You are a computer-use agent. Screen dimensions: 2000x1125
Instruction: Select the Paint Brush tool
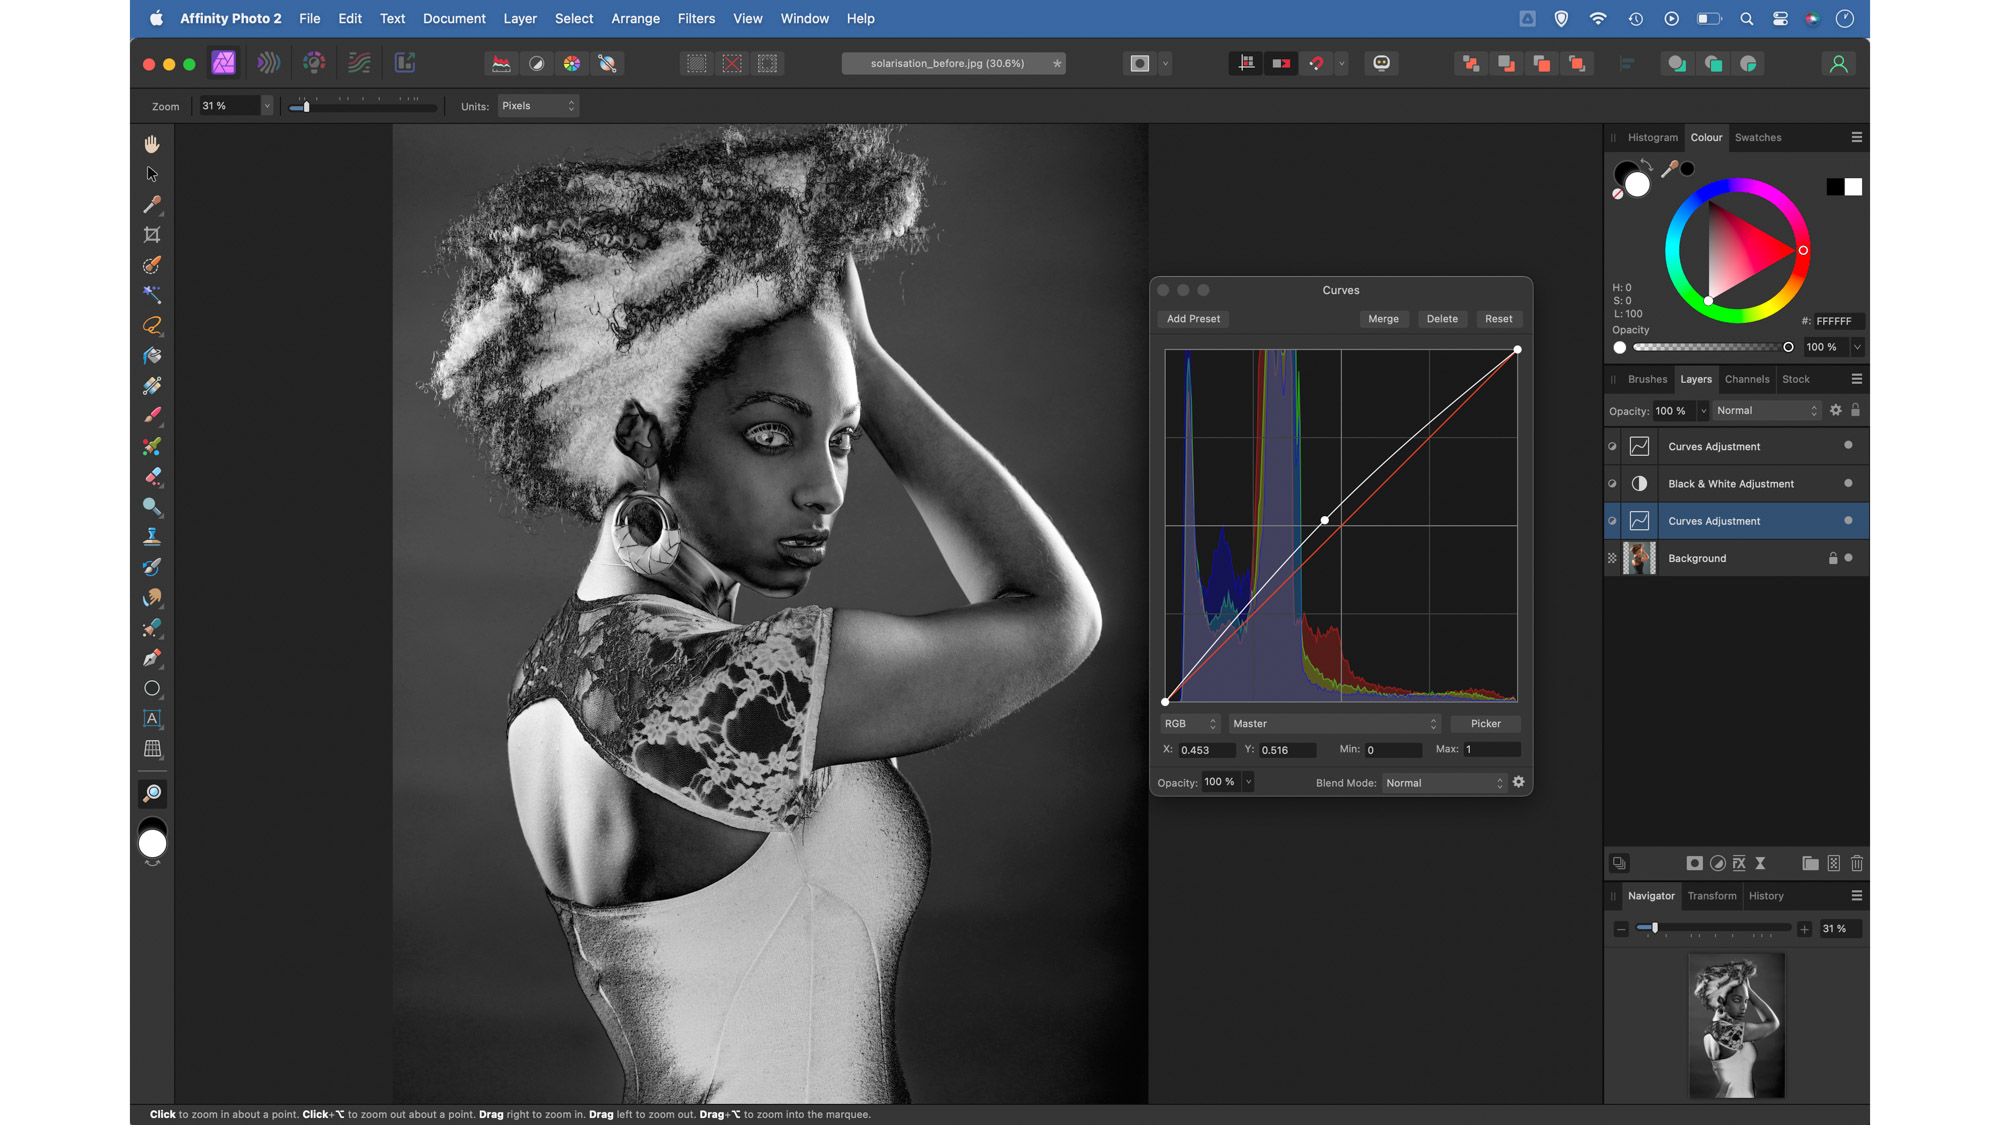point(152,416)
